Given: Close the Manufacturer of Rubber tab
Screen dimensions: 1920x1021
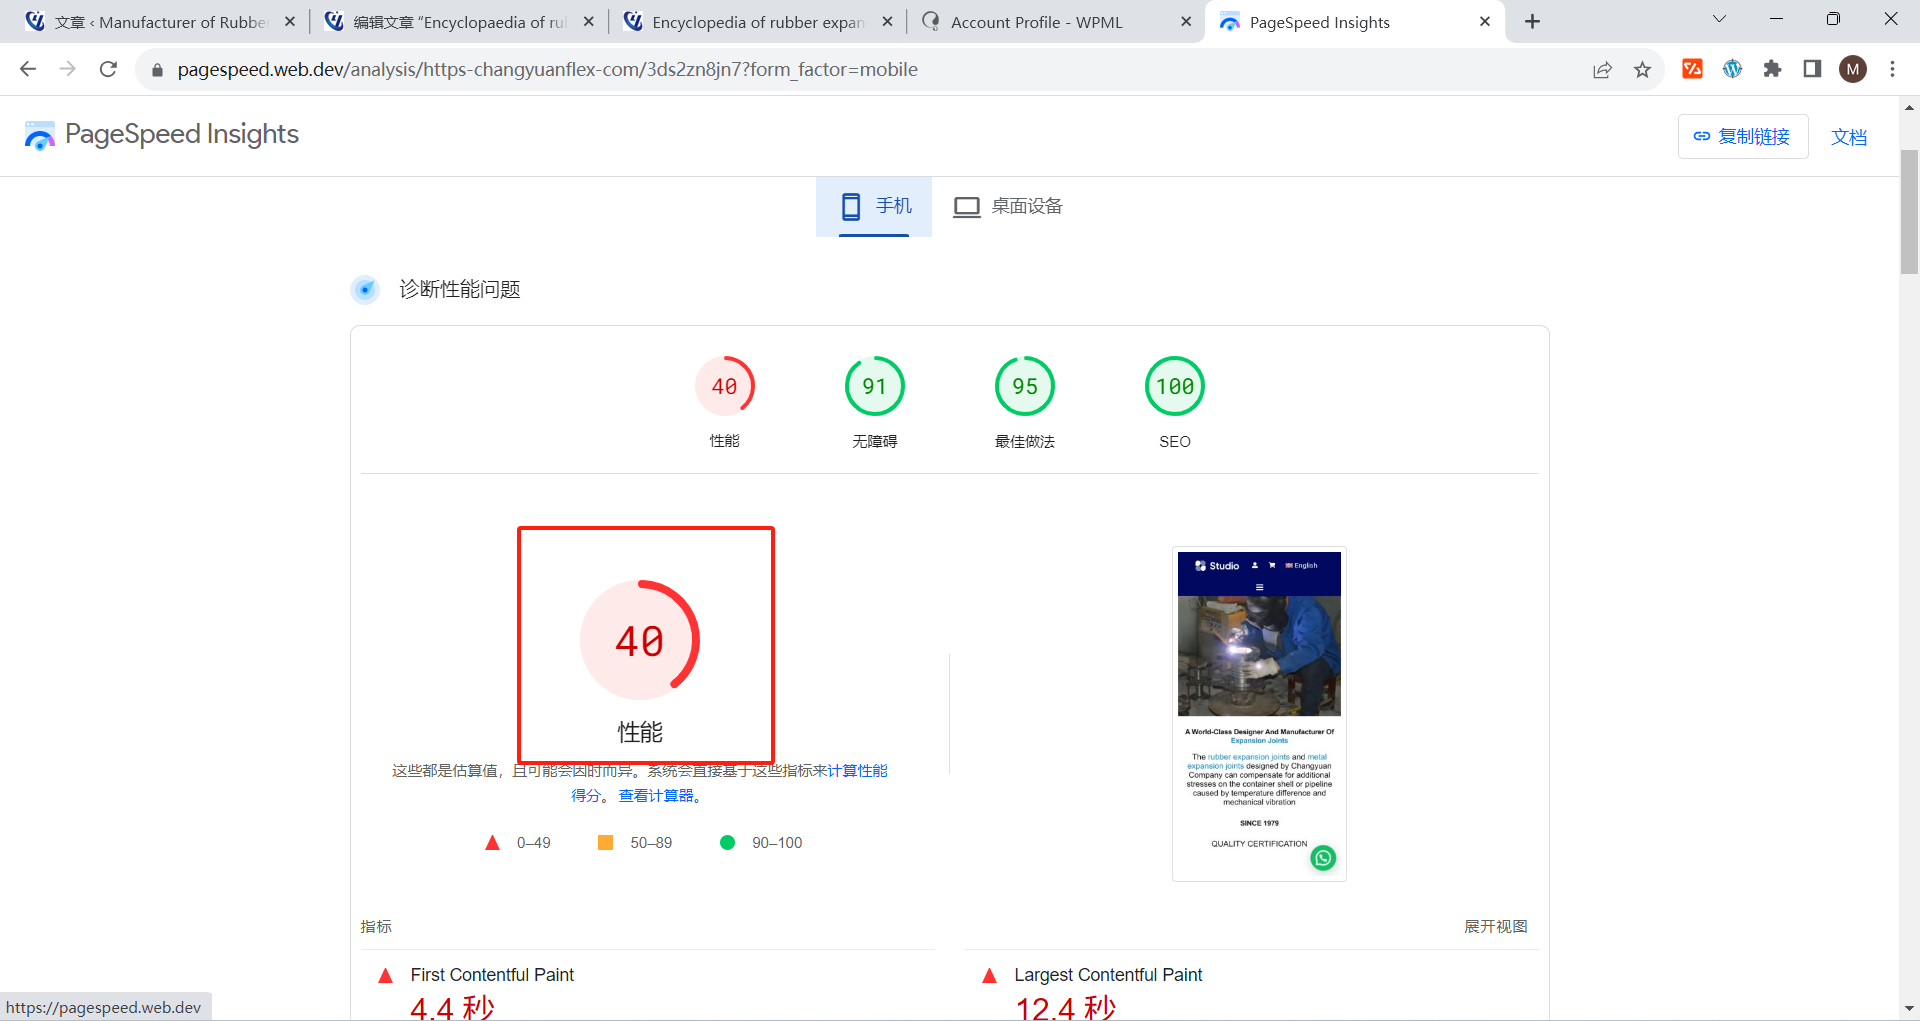Looking at the screenshot, I should click(290, 22).
